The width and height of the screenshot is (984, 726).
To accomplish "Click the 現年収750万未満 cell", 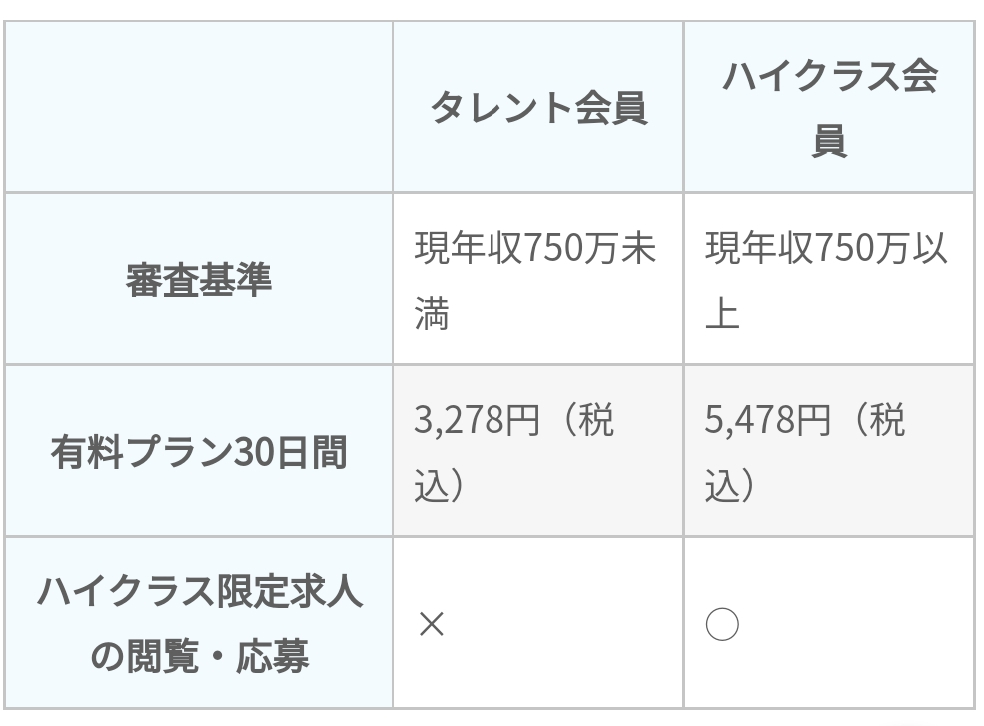I will [538, 279].
